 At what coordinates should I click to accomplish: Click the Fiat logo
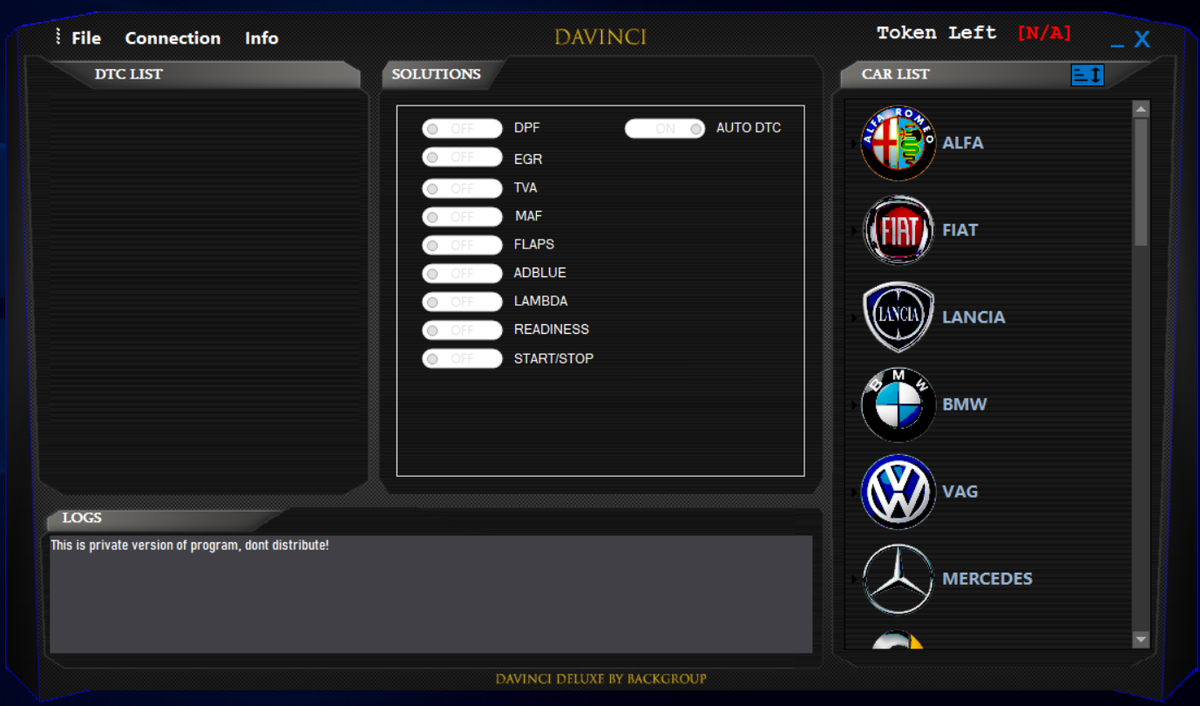coord(898,230)
